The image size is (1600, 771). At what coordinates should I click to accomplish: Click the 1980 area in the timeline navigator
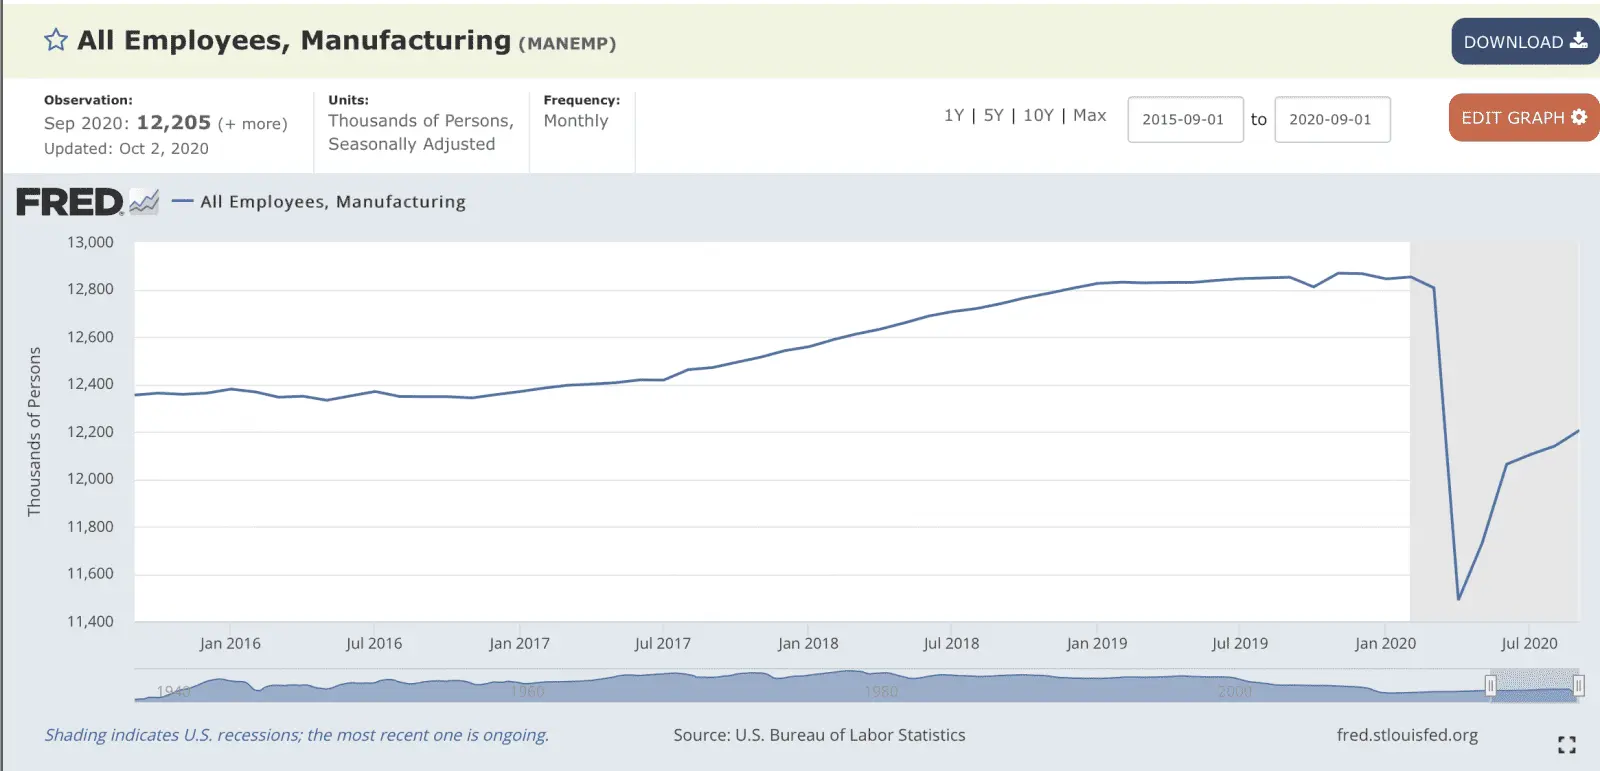881,690
